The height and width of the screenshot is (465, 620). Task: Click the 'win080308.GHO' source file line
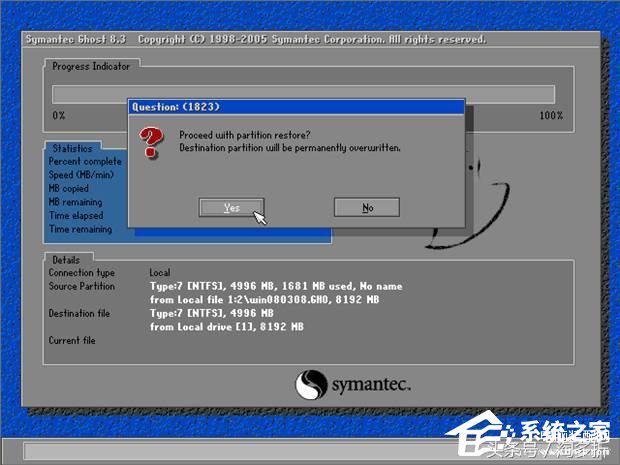point(264,299)
